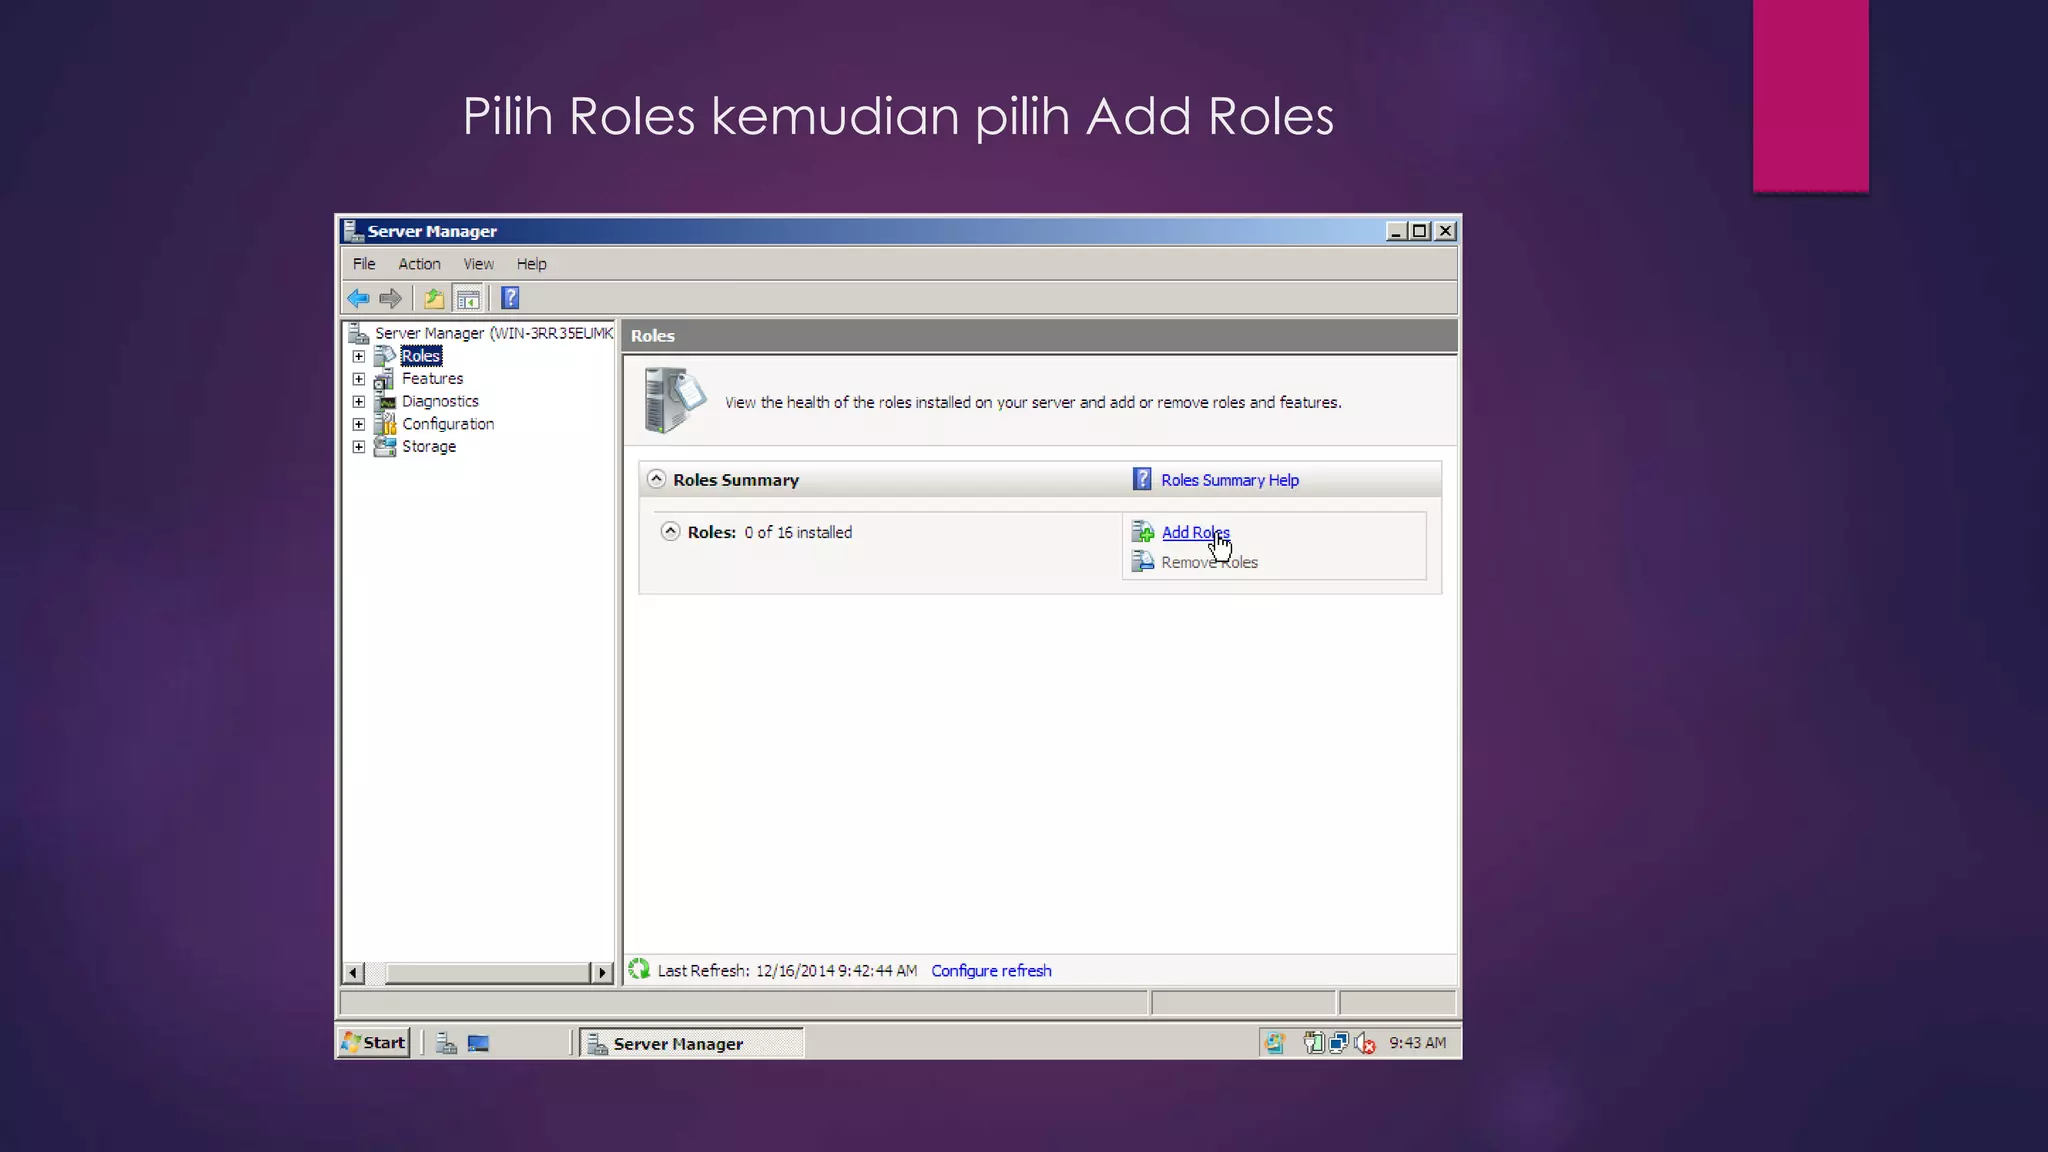Viewport: 2048px width, 1152px height.
Task: Click the Configuration tree node icon
Action: pyautogui.click(x=385, y=424)
